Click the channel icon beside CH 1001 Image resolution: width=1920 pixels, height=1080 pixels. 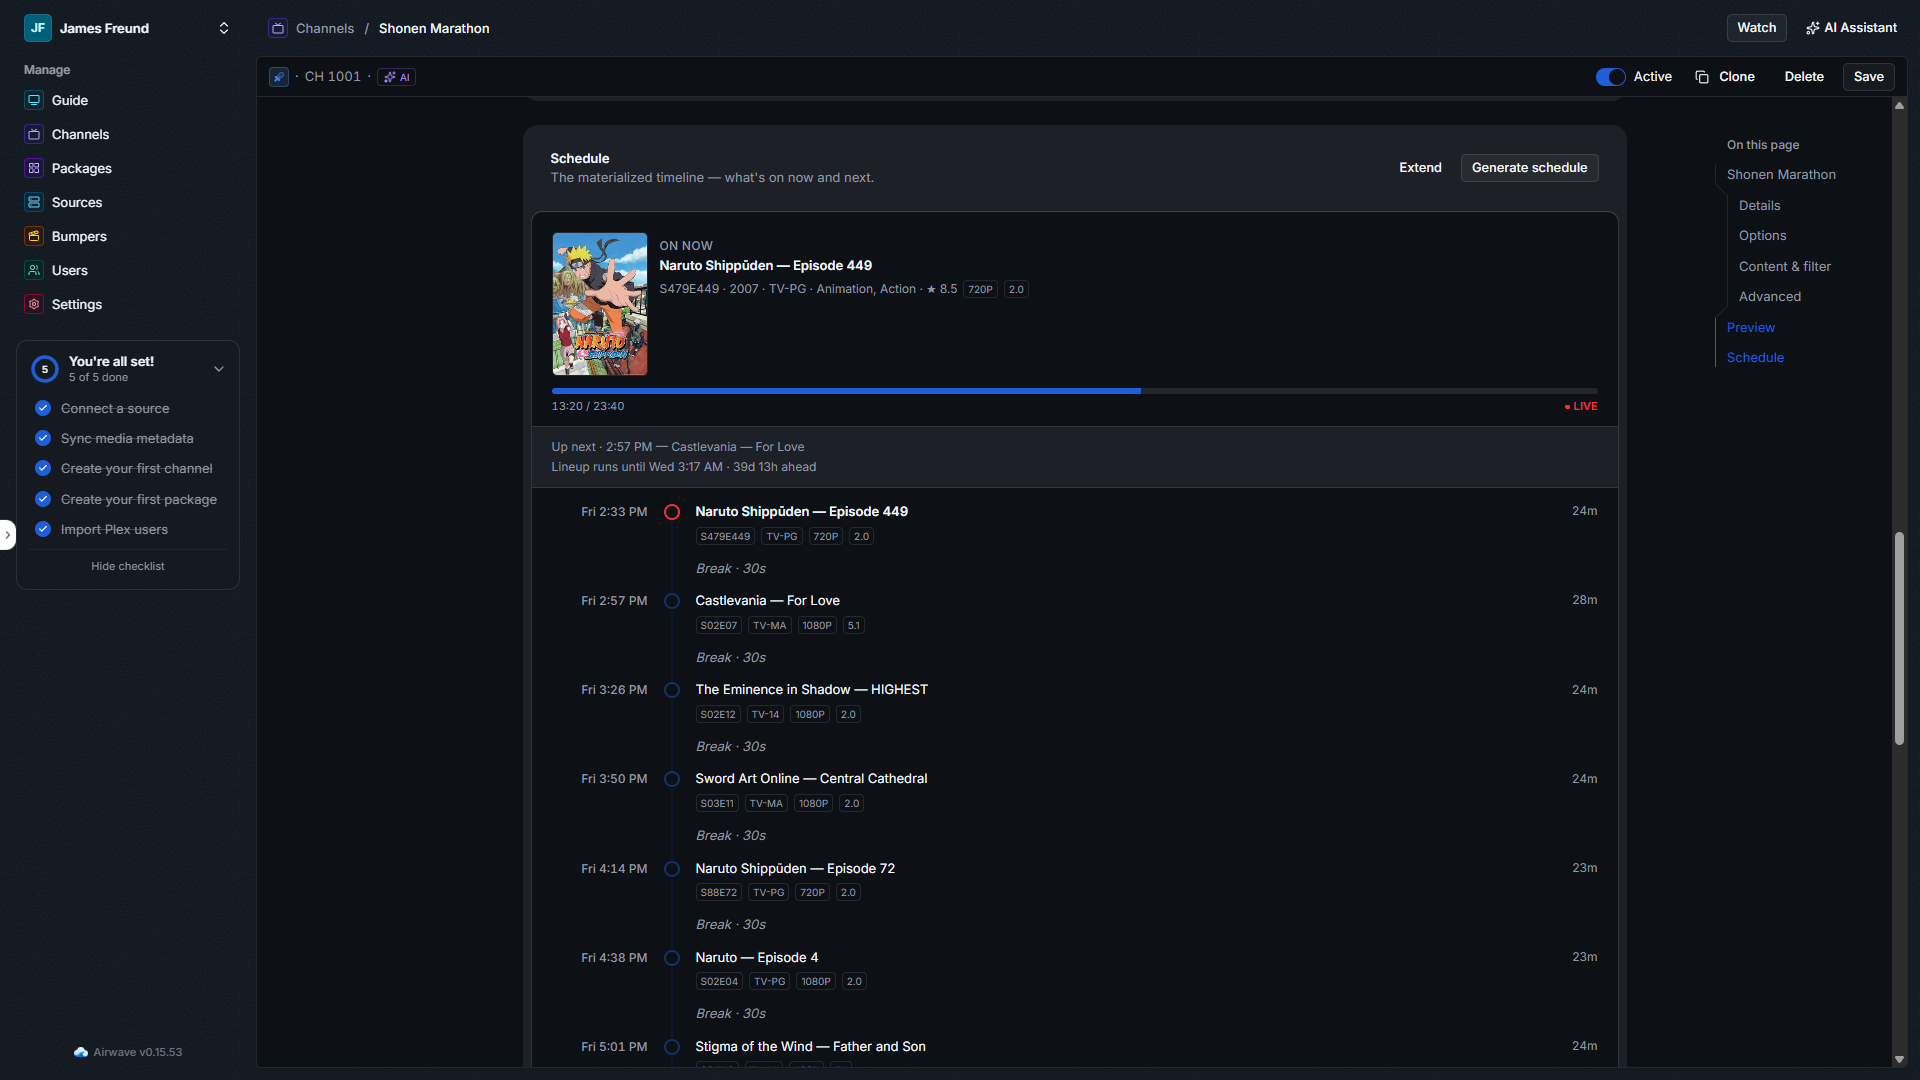279,77
